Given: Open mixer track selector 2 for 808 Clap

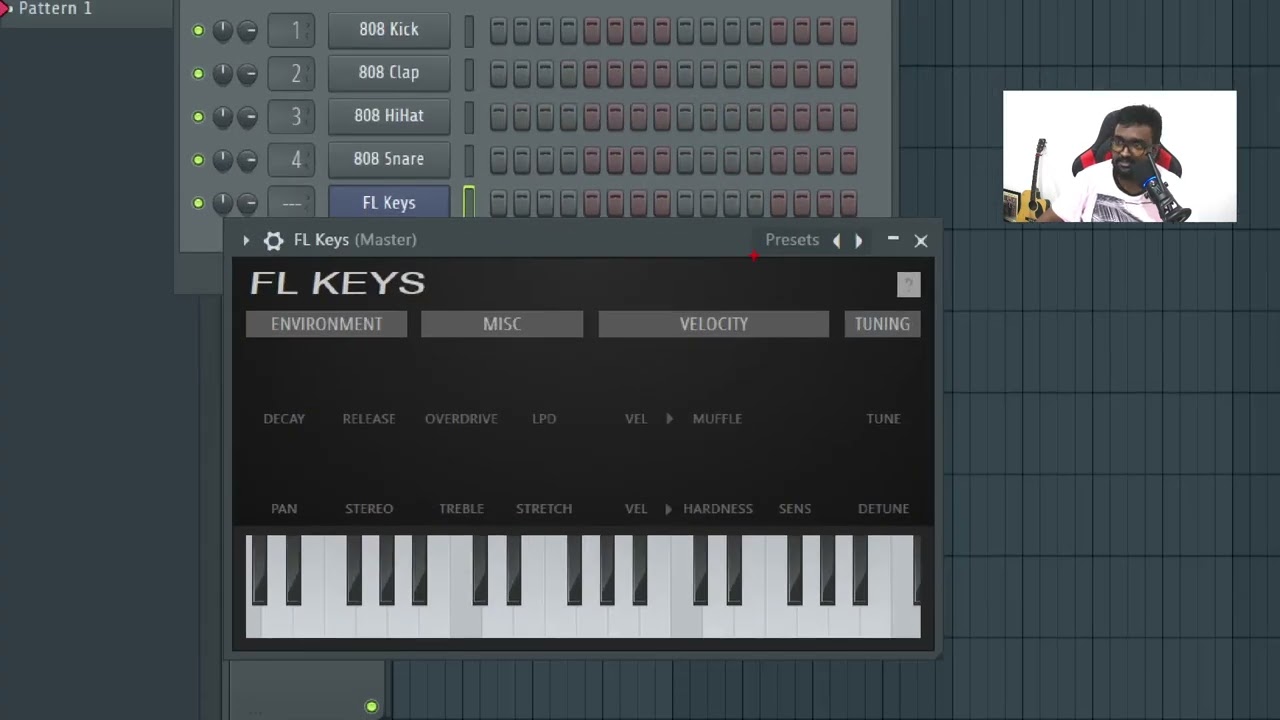Looking at the screenshot, I should pos(292,73).
